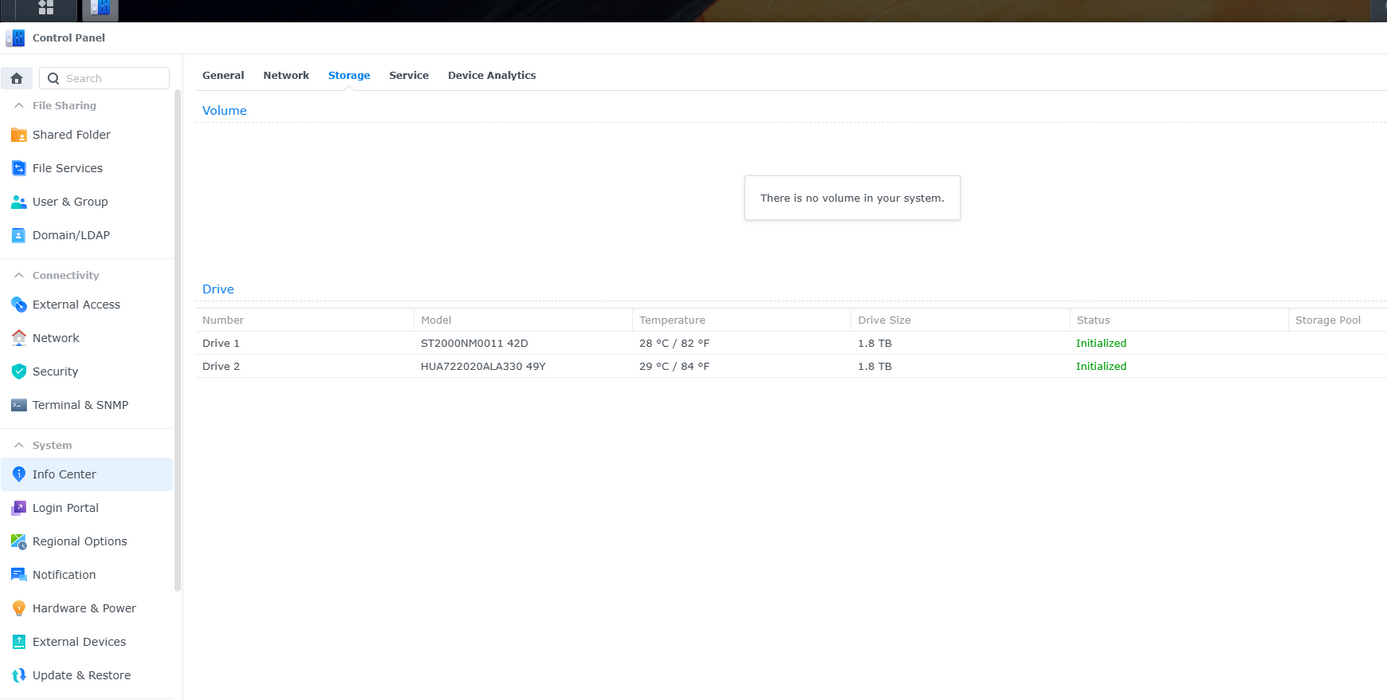Click Drive 2 size 1.8 TB
The width and height of the screenshot is (1387, 700).
click(x=875, y=366)
